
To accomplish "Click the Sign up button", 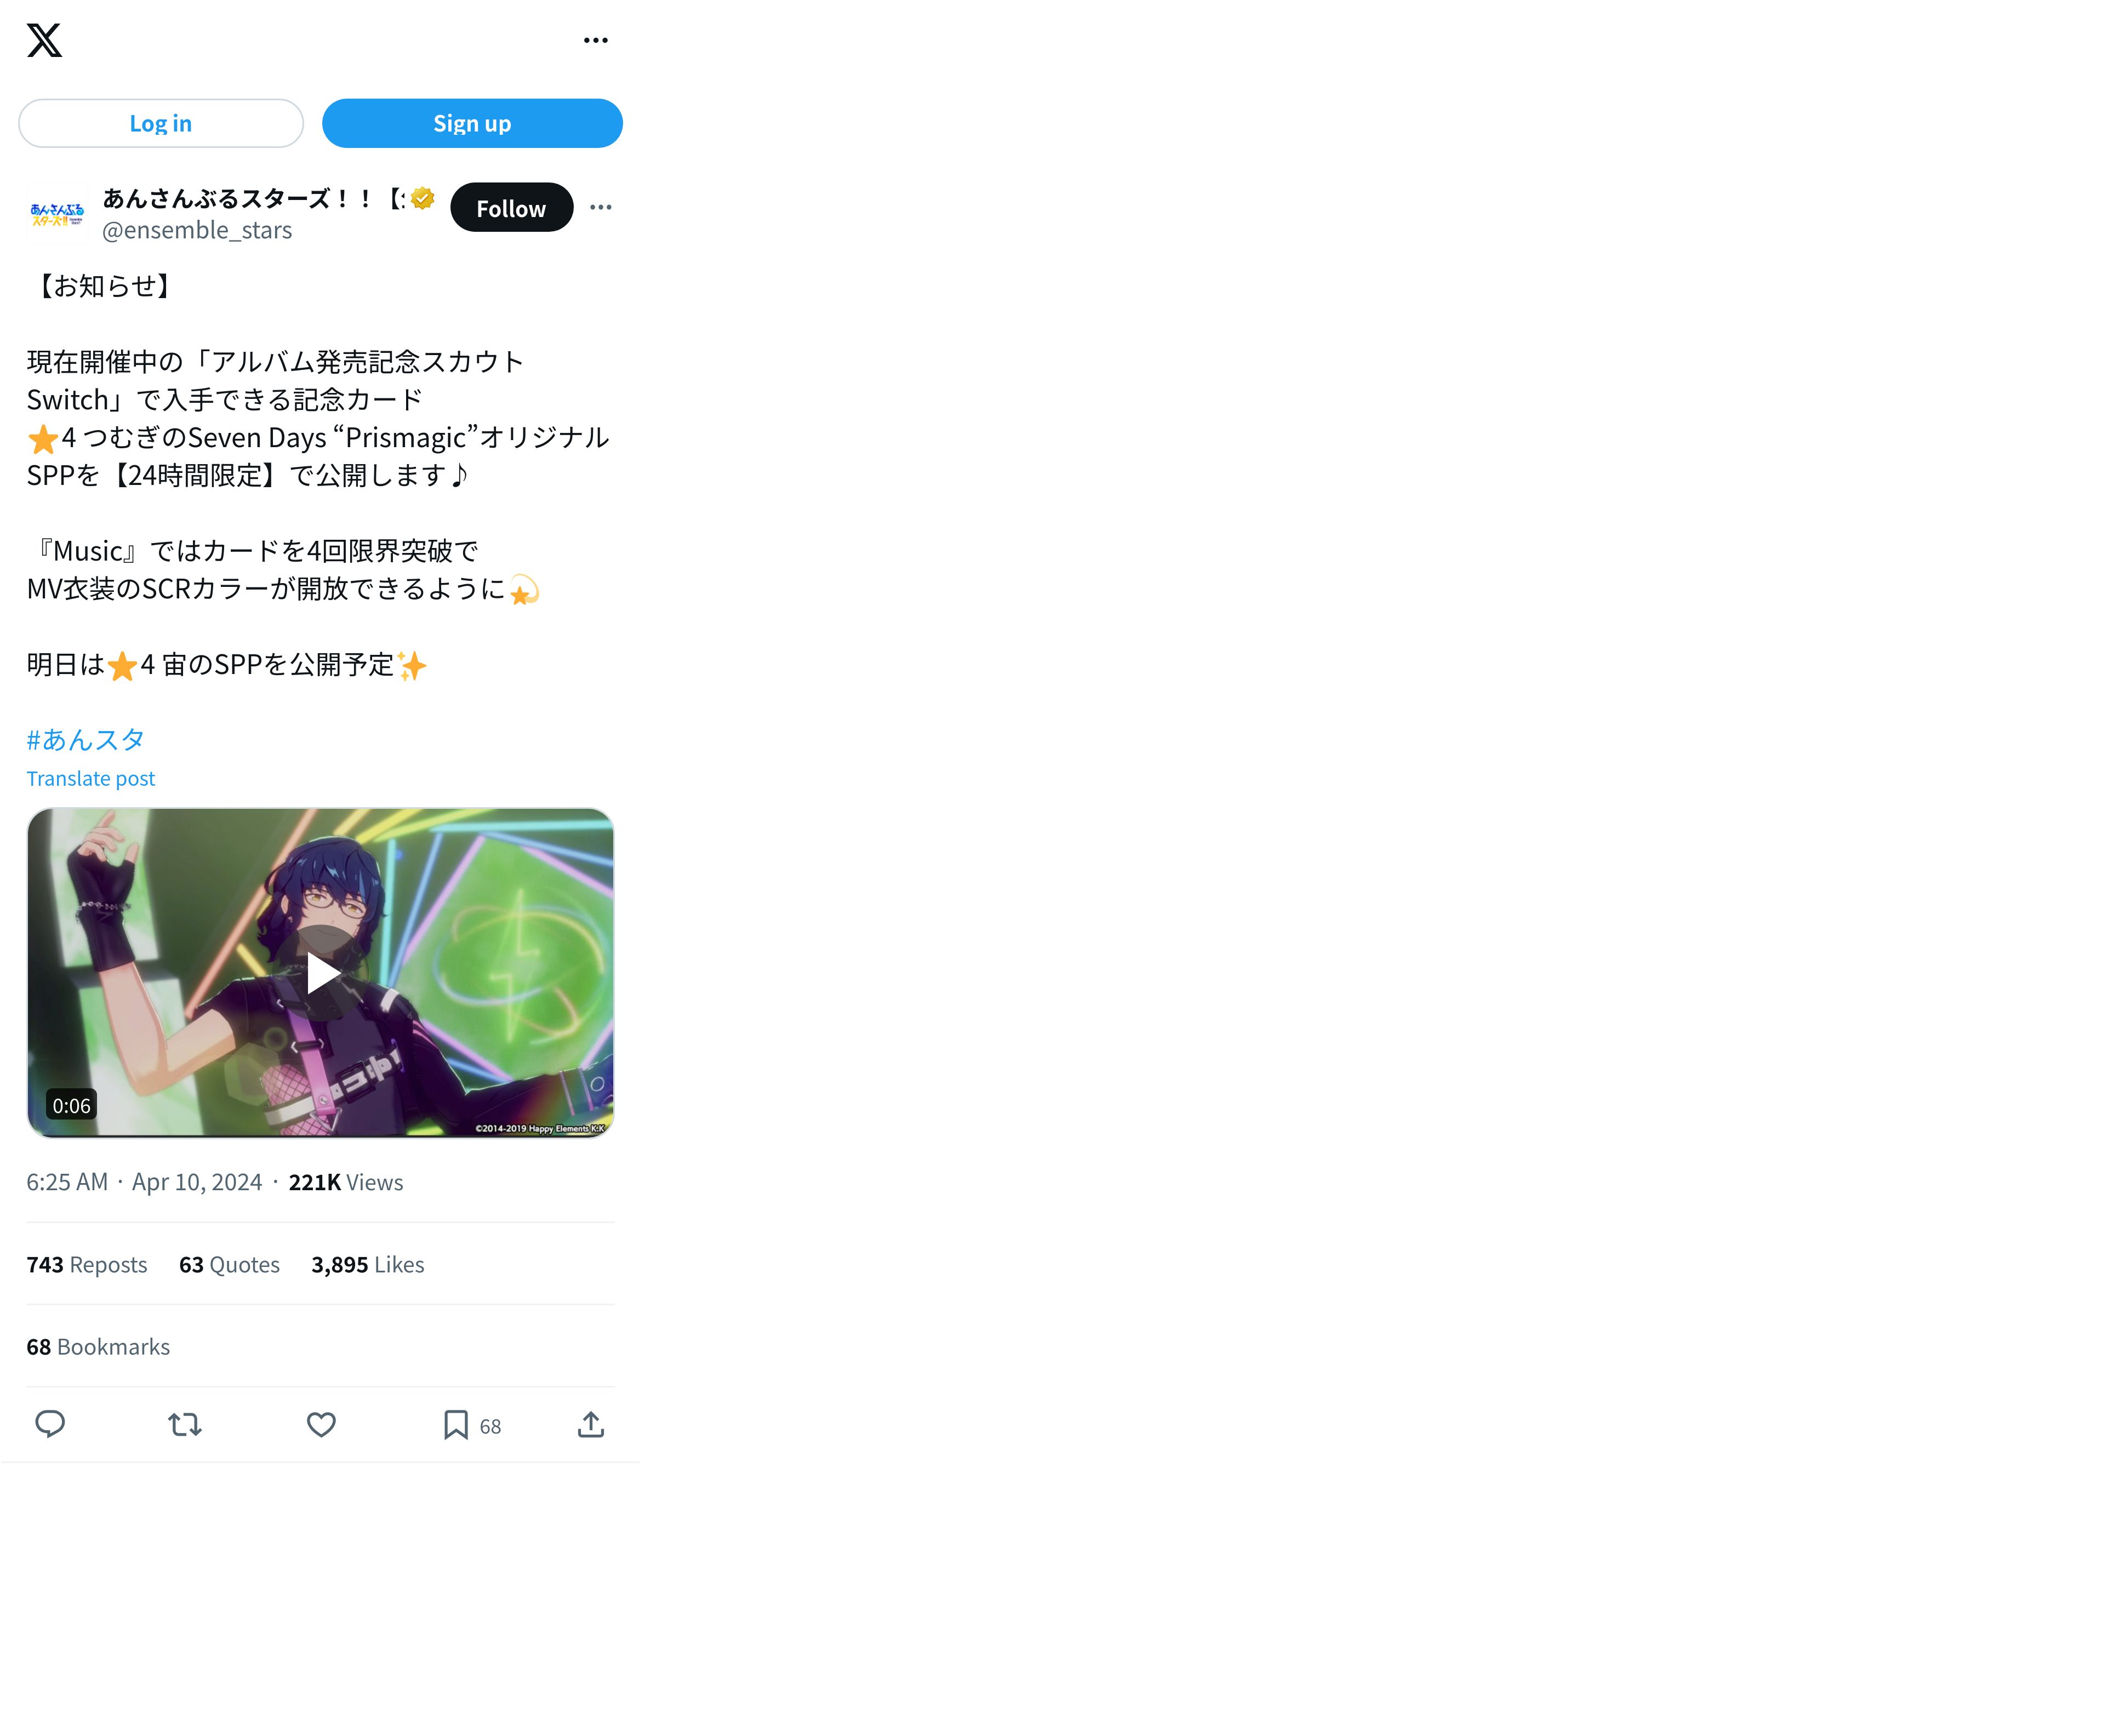I will 472,123.
